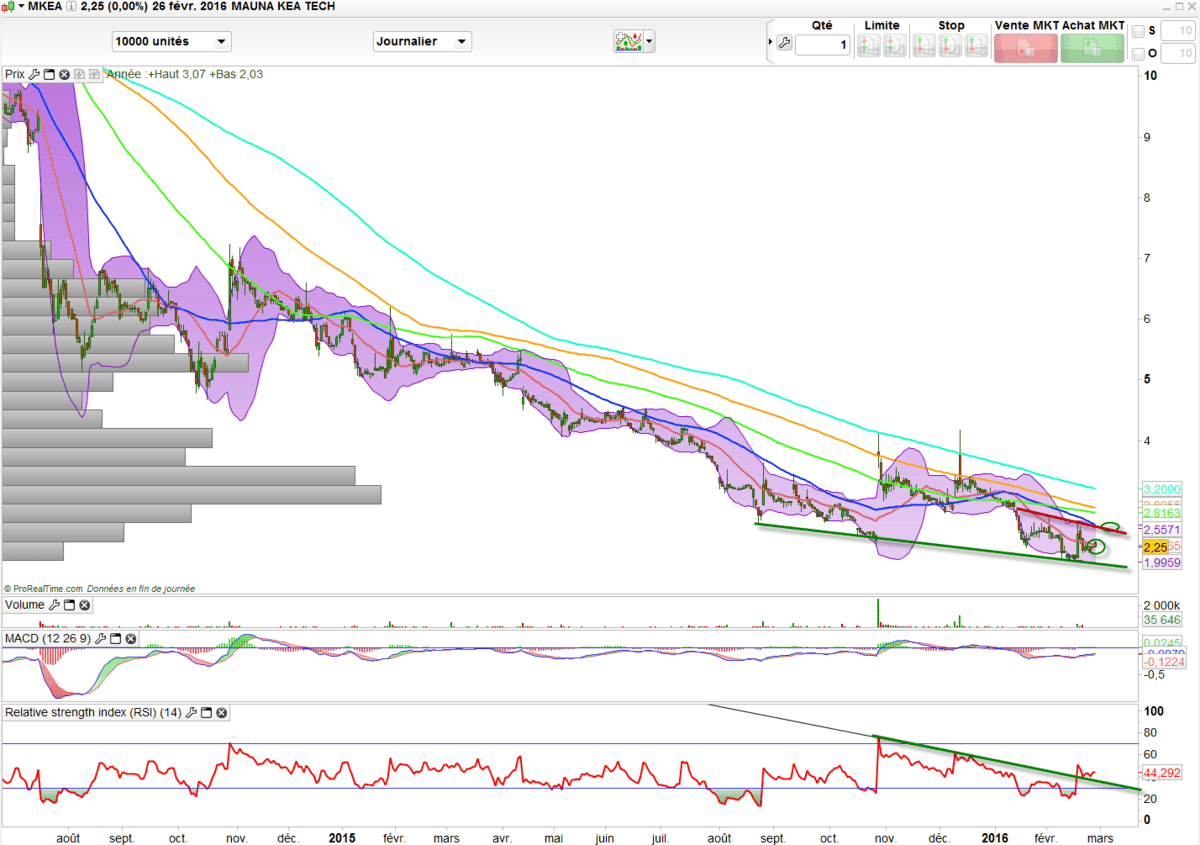Toggle the O checkbox

tap(1138, 54)
